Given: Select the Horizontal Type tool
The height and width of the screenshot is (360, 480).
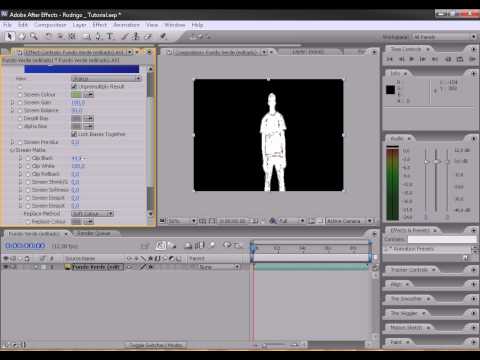Looking at the screenshot, I should pos(110,36).
